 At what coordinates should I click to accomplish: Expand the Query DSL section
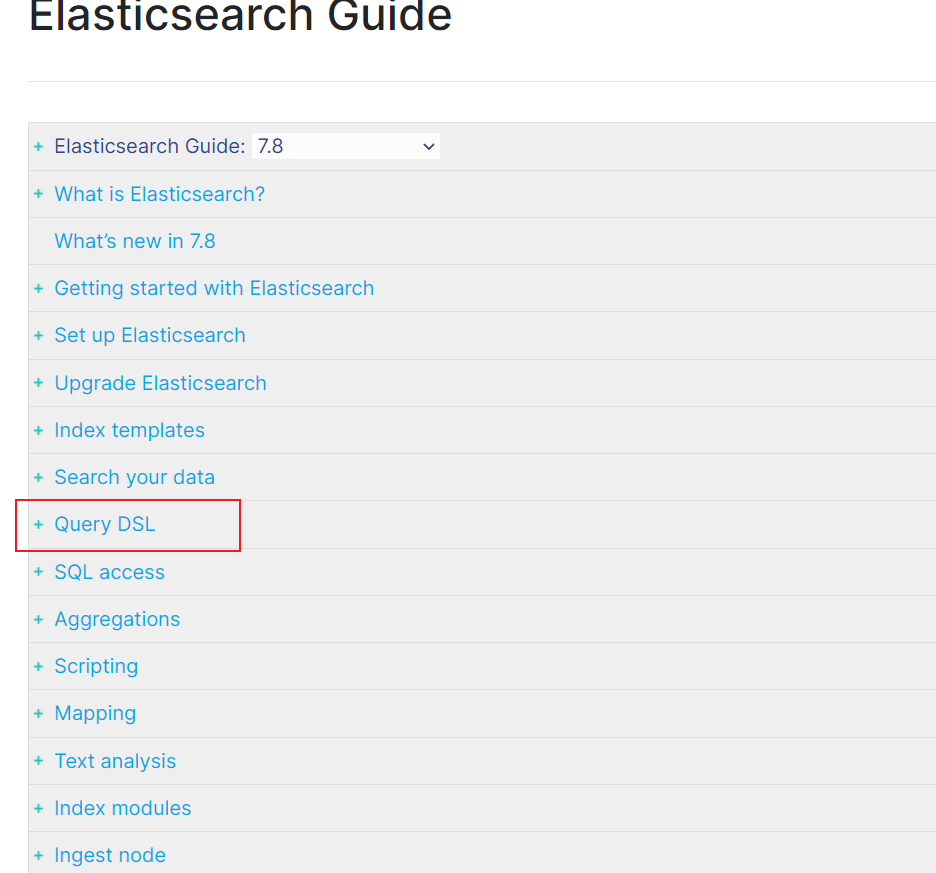(x=39, y=525)
